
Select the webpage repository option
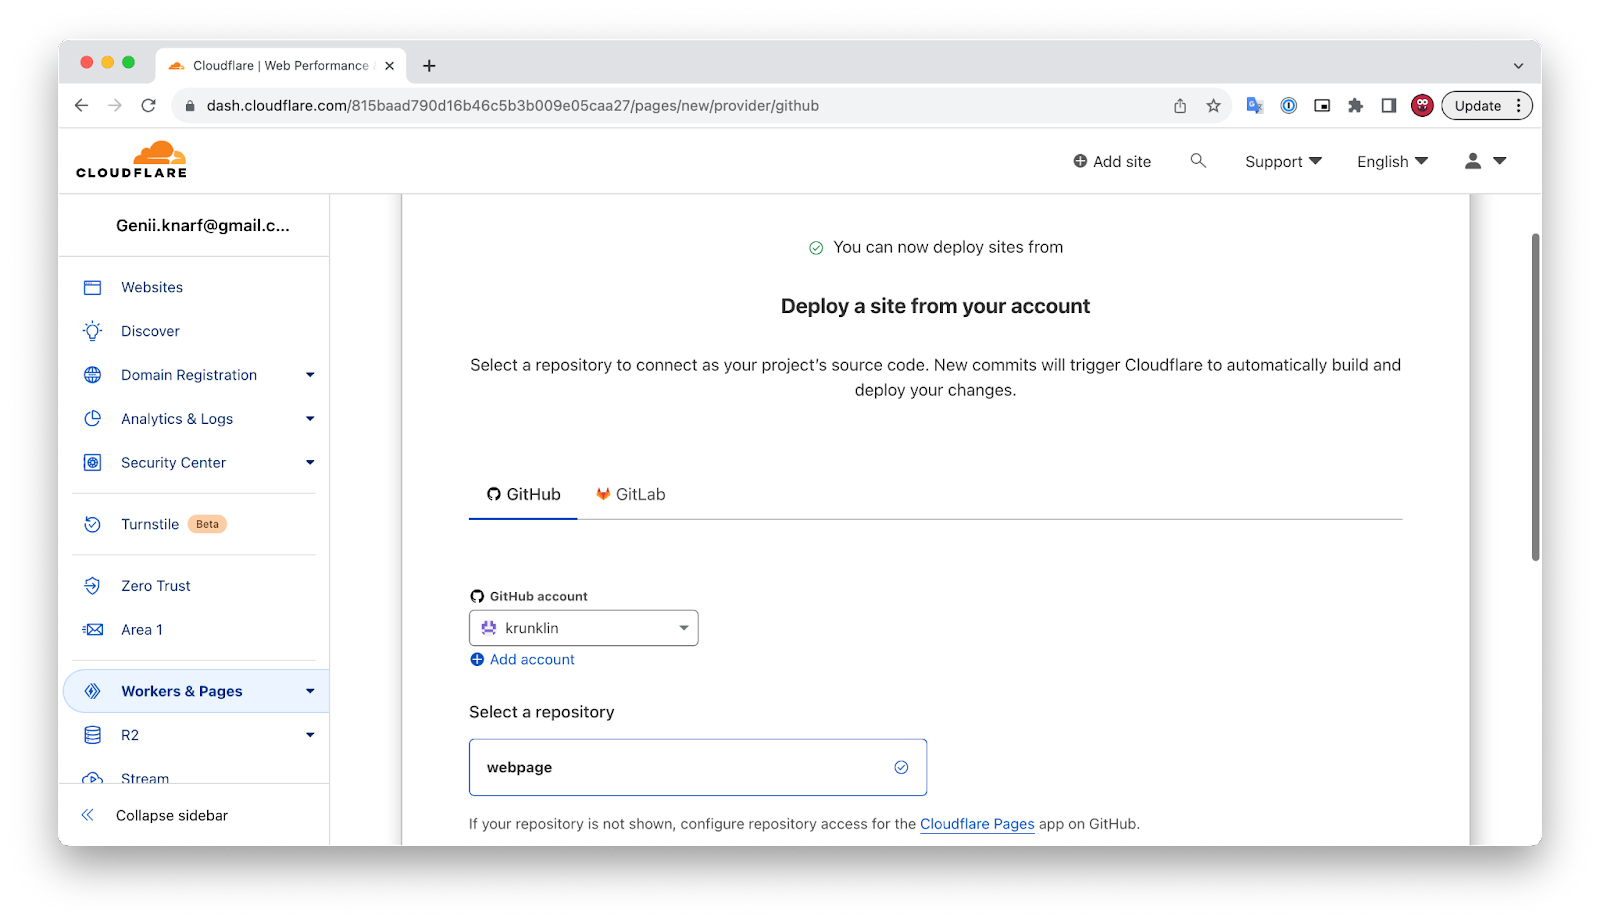pyautogui.click(x=697, y=767)
